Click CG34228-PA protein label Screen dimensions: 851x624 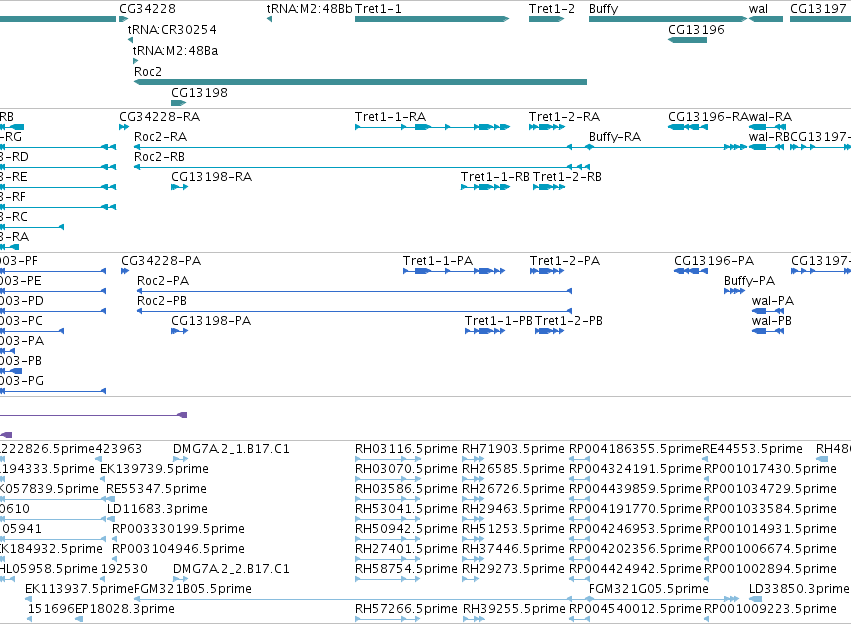161,261
